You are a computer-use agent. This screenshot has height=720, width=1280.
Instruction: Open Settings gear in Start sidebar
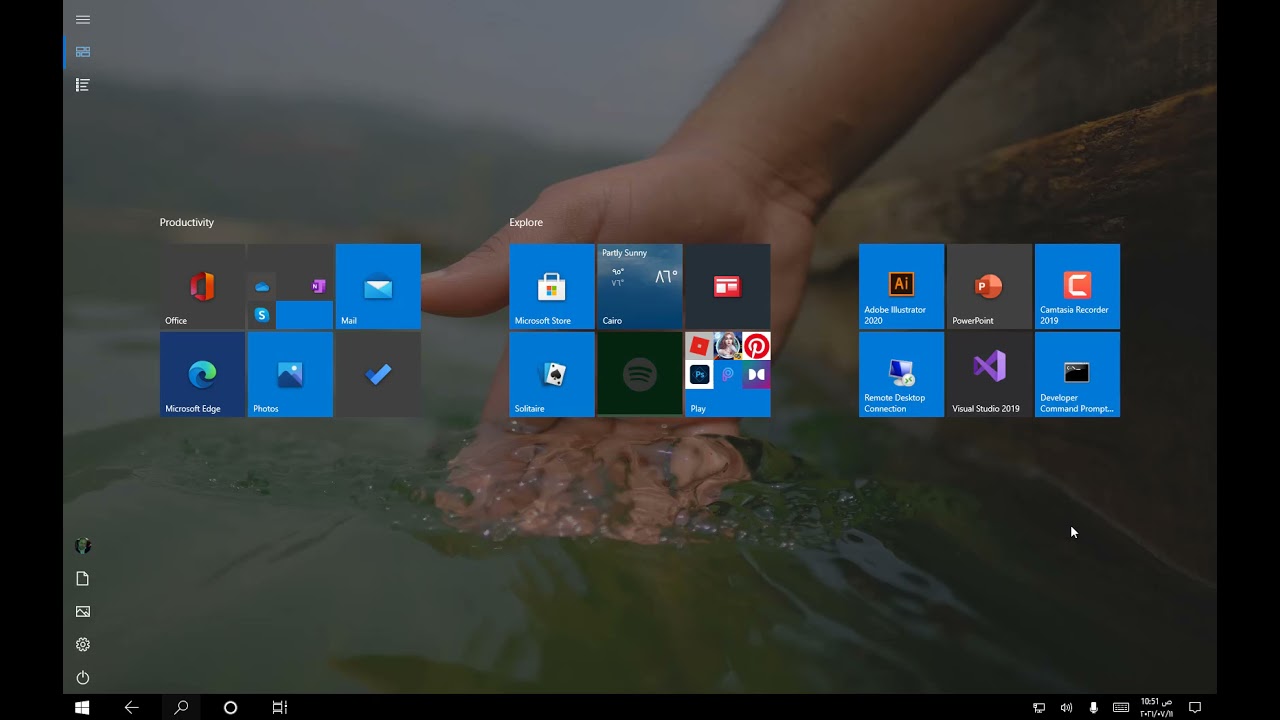coord(83,645)
